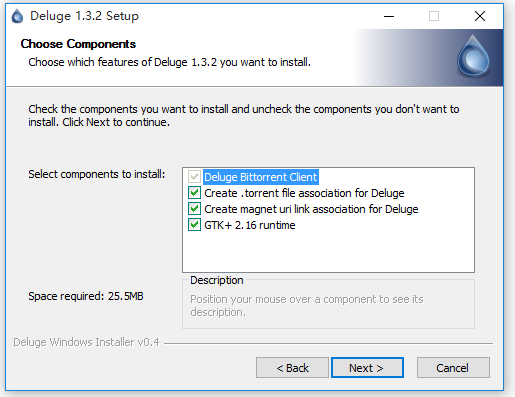Select the Deluge Bittorrent Client list item

point(261,177)
